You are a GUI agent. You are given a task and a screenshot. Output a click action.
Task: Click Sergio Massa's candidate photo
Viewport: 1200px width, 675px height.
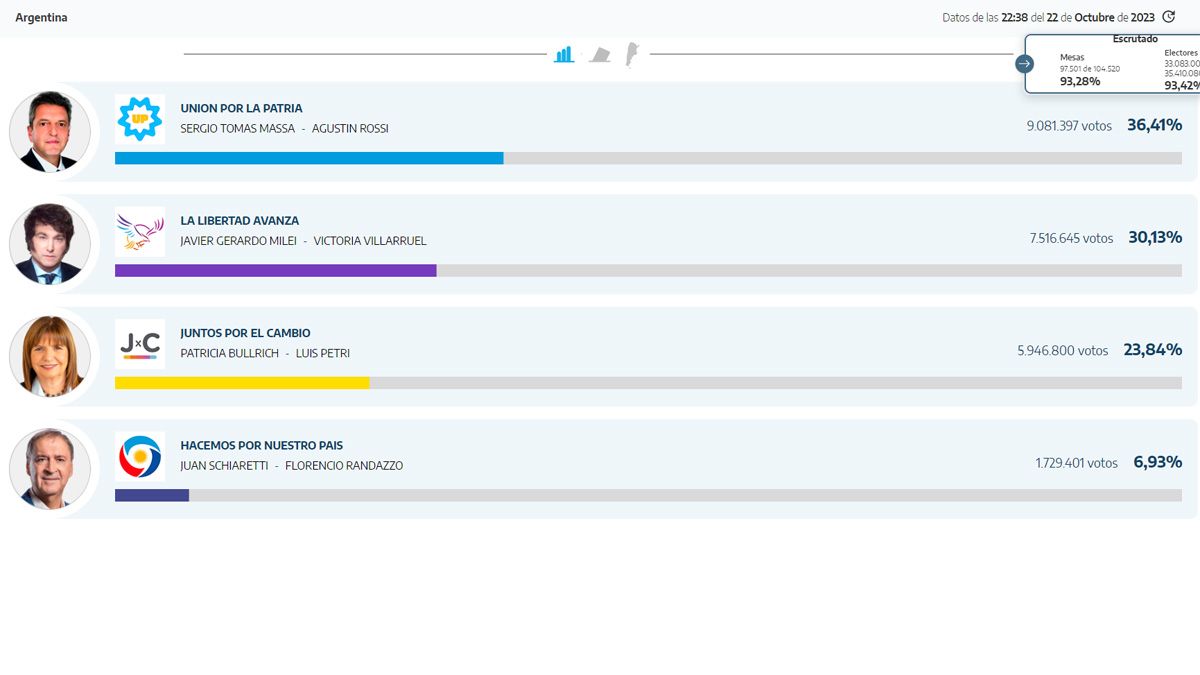(x=50, y=131)
